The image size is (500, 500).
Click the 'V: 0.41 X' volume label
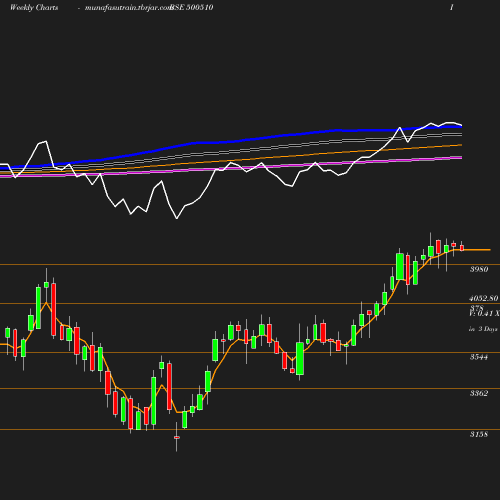(484, 313)
